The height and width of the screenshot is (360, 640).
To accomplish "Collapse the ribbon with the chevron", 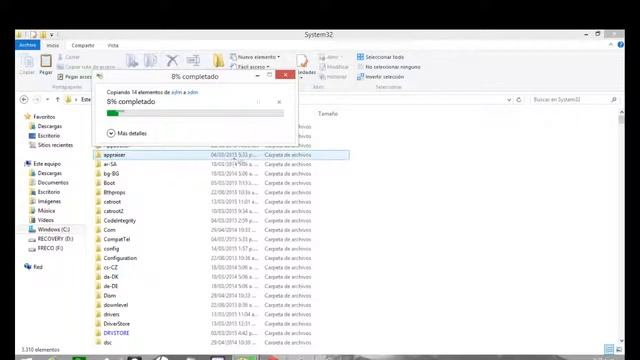I will [611, 45].
